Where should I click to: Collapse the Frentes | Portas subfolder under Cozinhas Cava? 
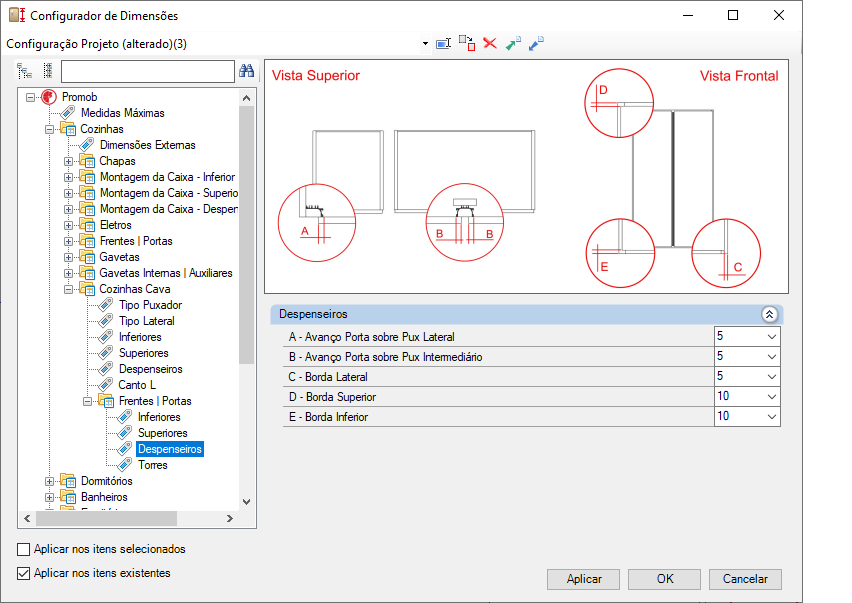(87, 401)
